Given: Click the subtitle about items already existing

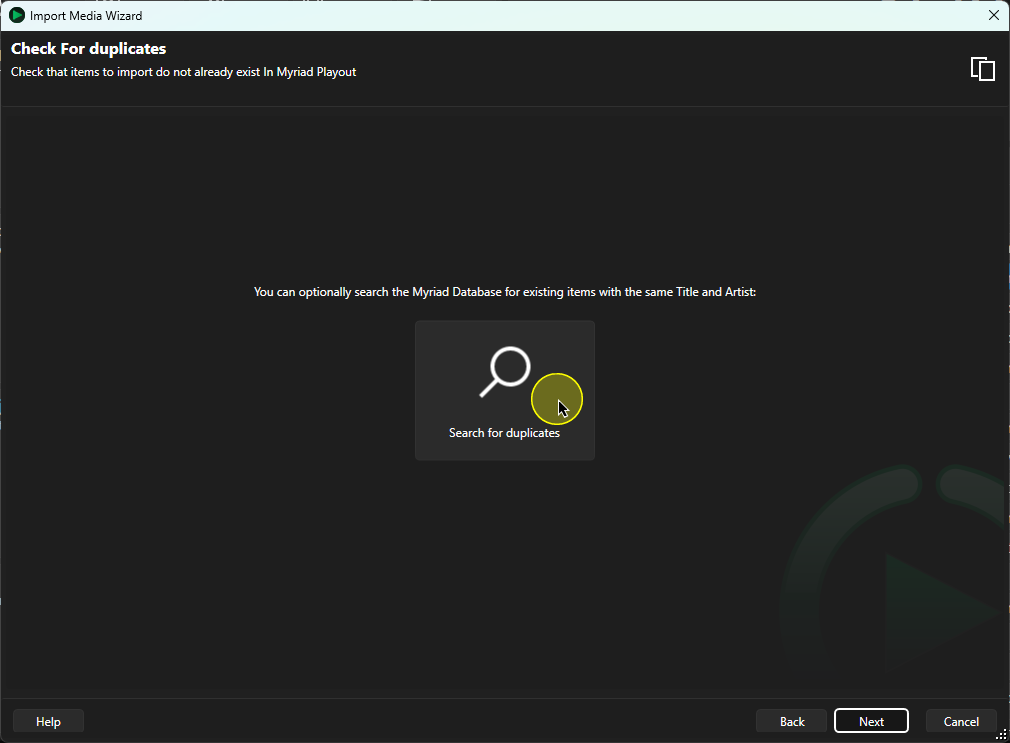Looking at the screenshot, I should click(184, 72).
